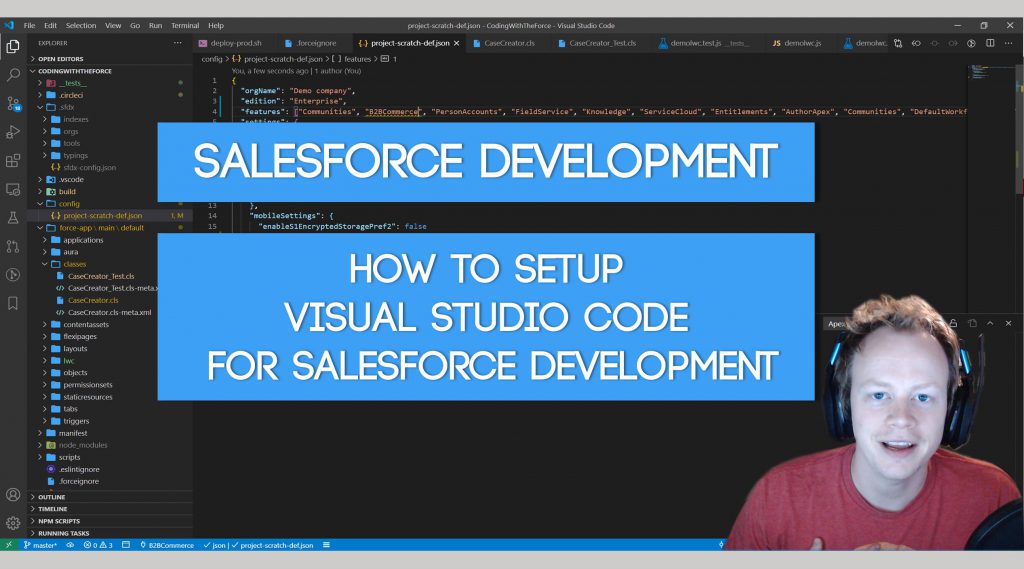
Task: Open the Remote Explorer icon
Action: pyautogui.click(x=12, y=189)
